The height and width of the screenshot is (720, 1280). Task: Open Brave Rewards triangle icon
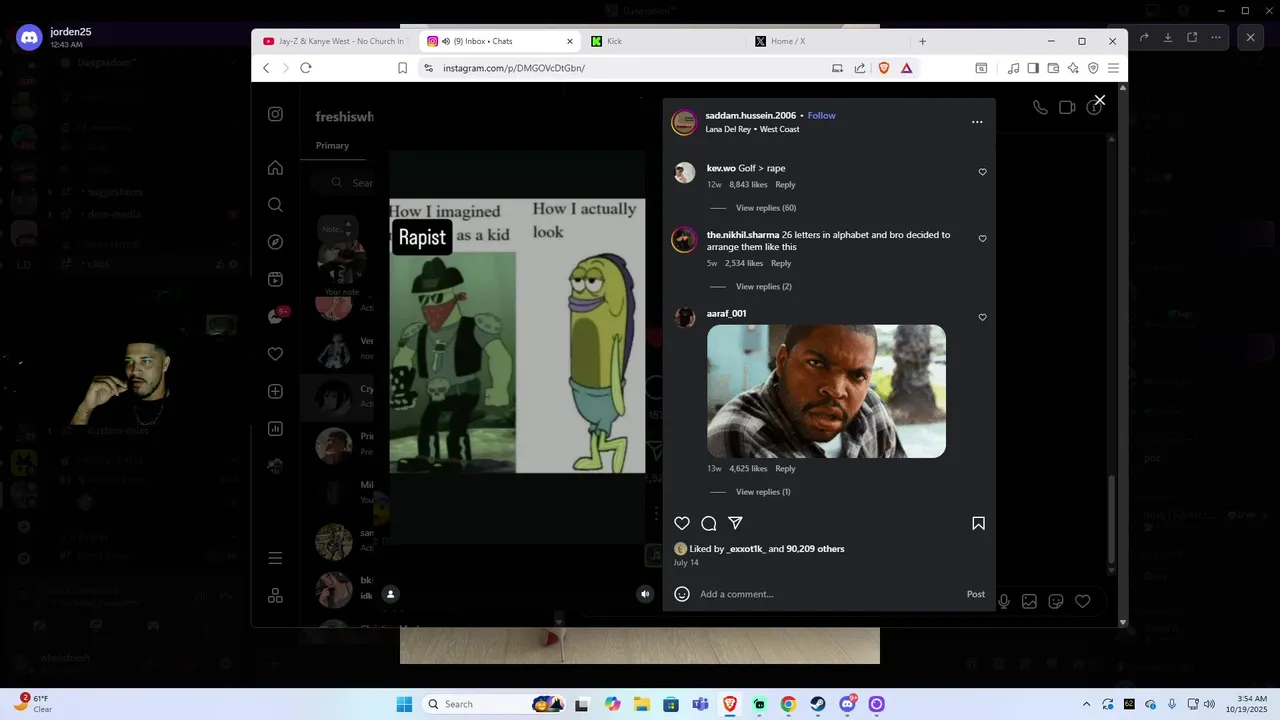point(906,68)
